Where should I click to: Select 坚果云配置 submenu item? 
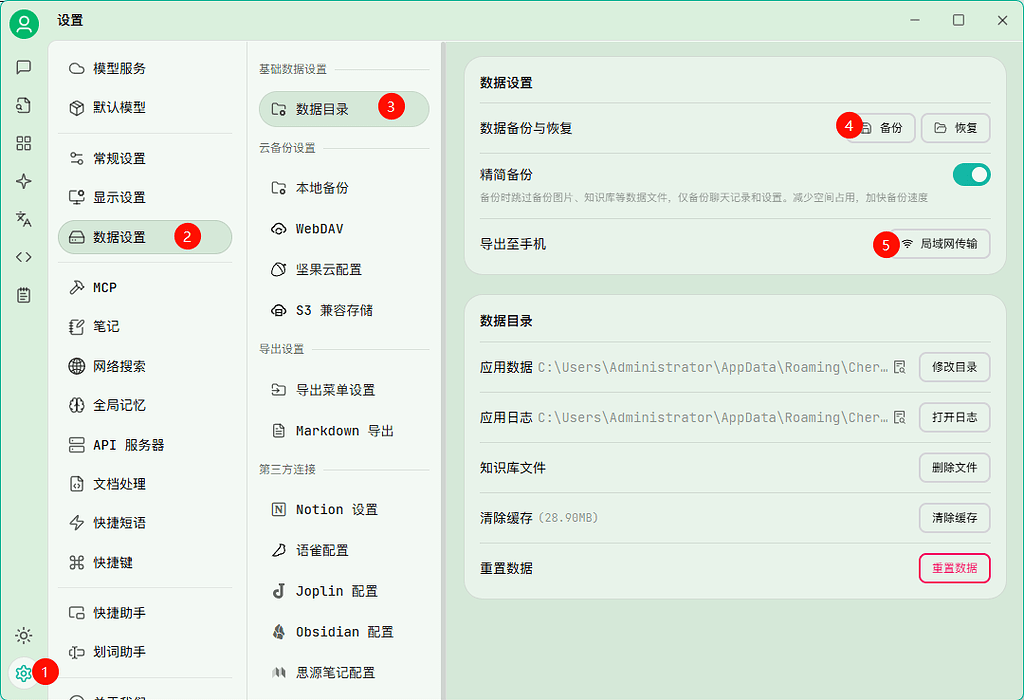(344, 270)
